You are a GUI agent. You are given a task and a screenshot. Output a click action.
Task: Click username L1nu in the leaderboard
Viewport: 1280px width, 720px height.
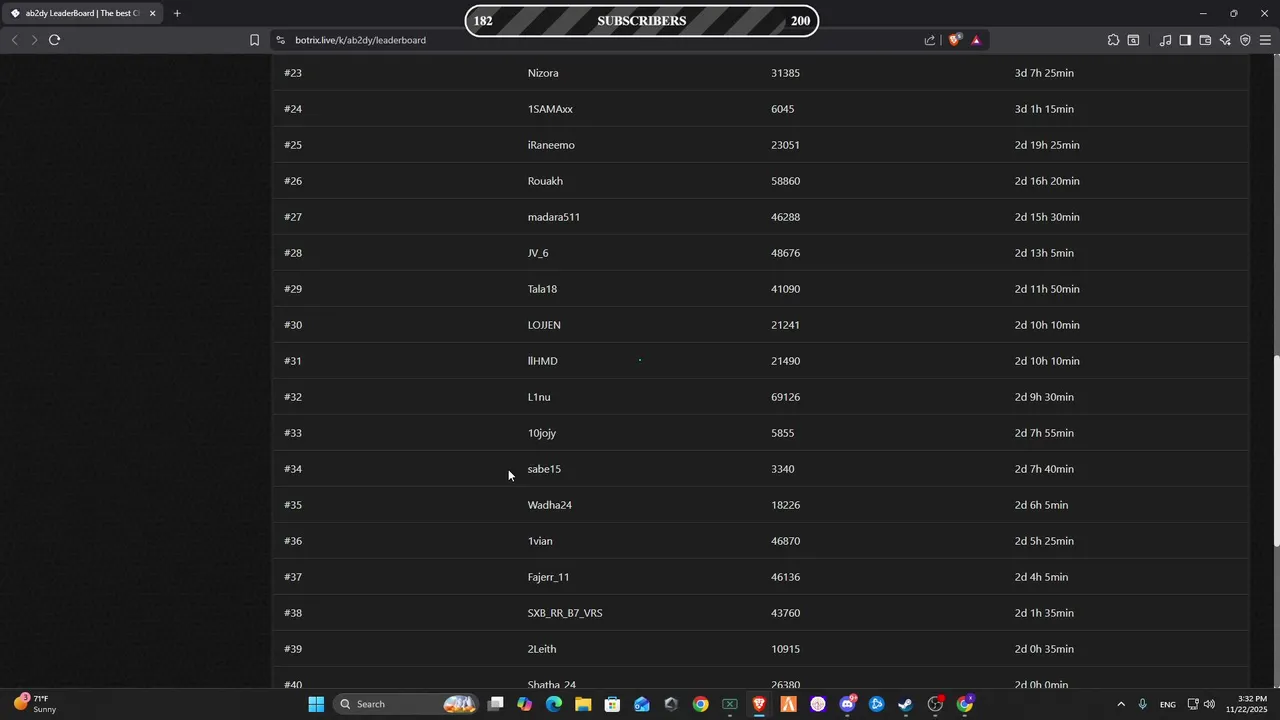pyautogui.click(x=539, y=397)
